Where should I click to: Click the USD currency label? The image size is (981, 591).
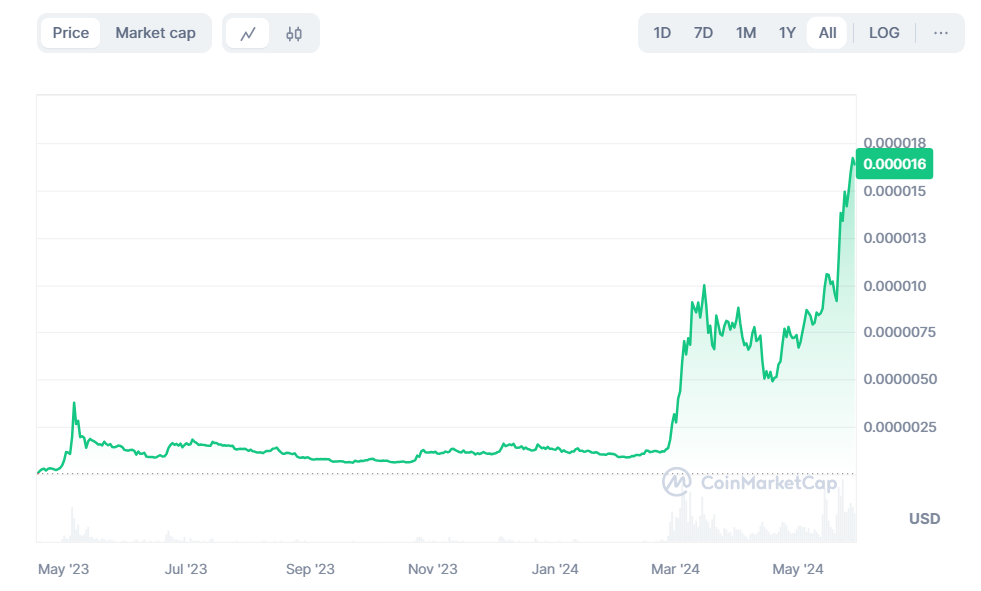pyautogui.click(x=924, y=518)
